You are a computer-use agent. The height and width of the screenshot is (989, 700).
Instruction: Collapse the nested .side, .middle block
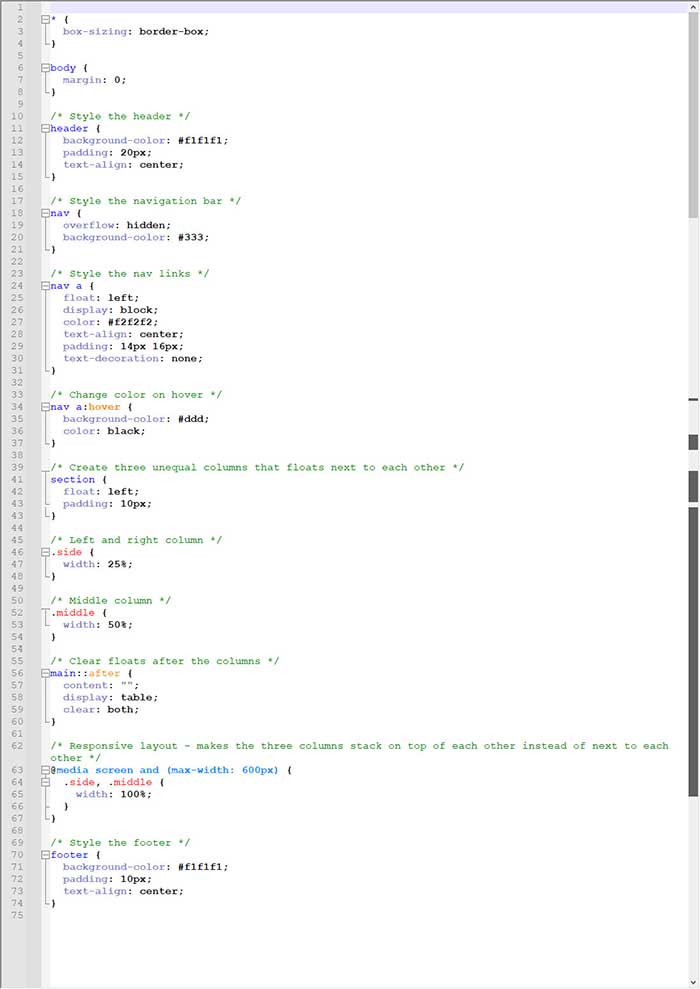(45, 782)
